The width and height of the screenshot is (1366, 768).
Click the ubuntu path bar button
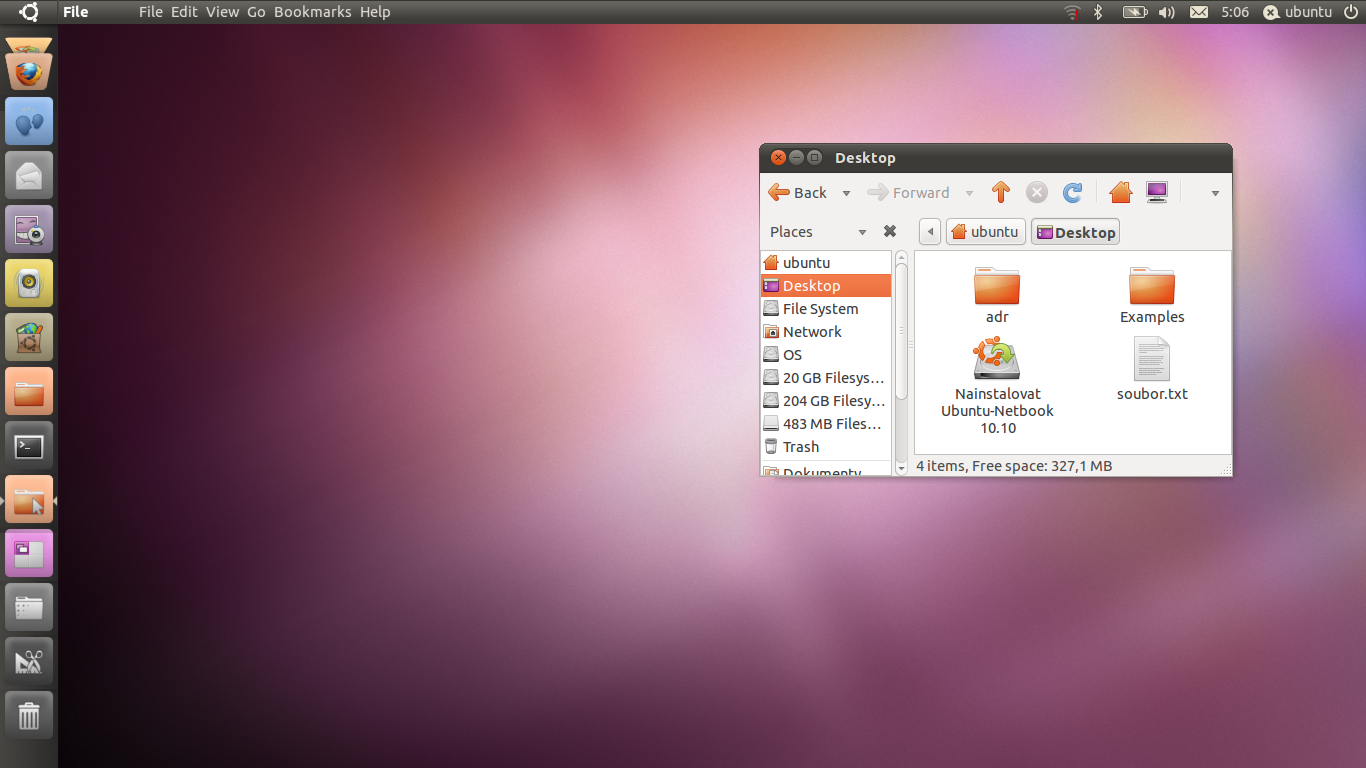(x=986, y=232)
